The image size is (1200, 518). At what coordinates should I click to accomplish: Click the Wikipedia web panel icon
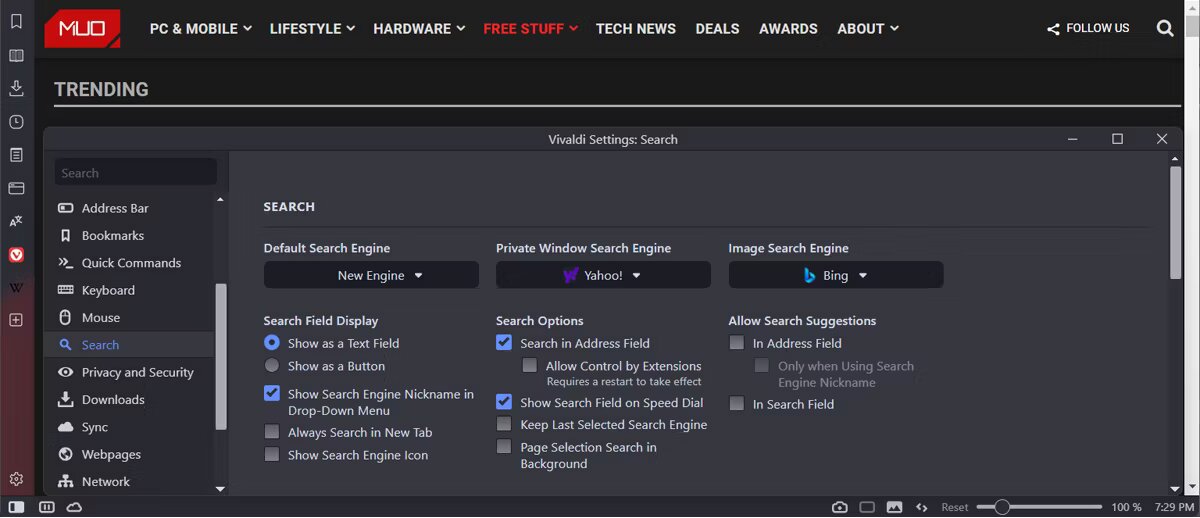(16, 288)
